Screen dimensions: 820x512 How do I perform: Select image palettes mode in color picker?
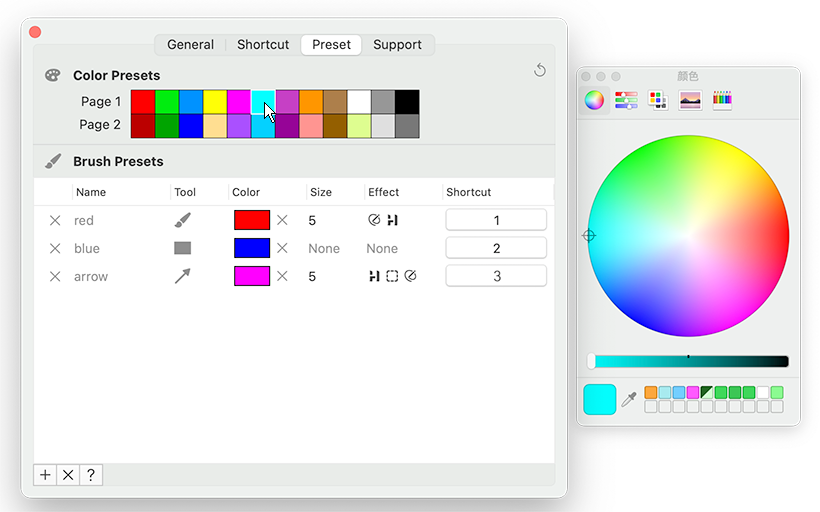click(690, 100)
